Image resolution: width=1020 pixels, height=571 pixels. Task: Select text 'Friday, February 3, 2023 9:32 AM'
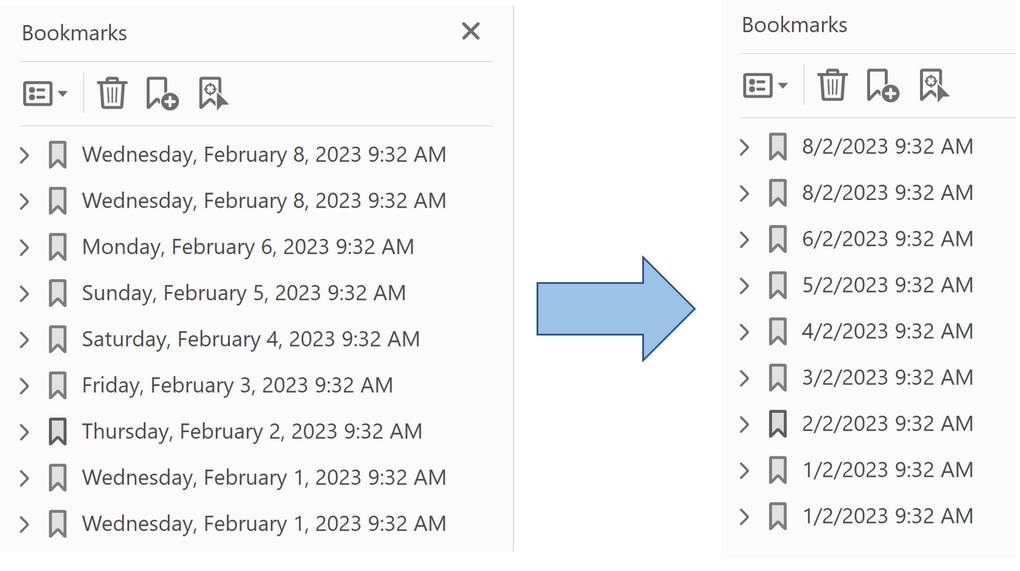[x=237, y=386]
